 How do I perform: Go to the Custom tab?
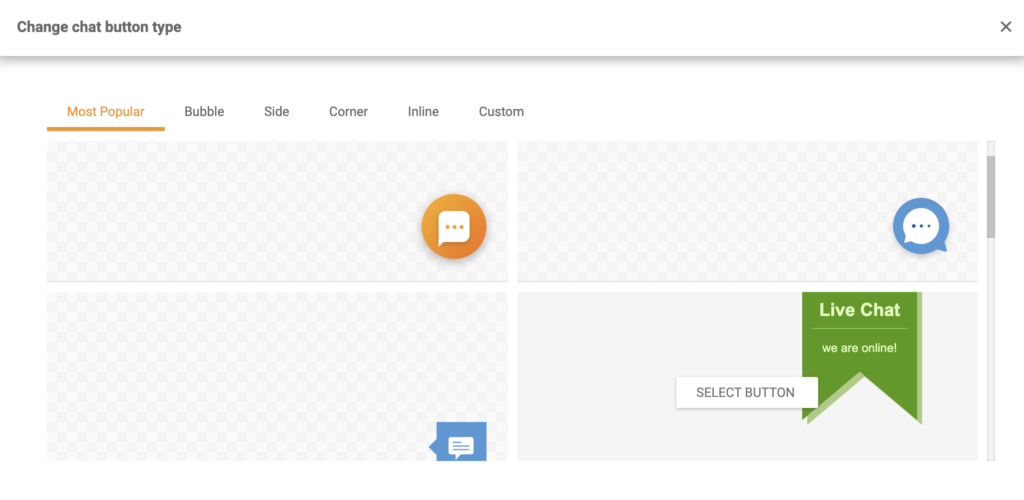tap(501, 112)
